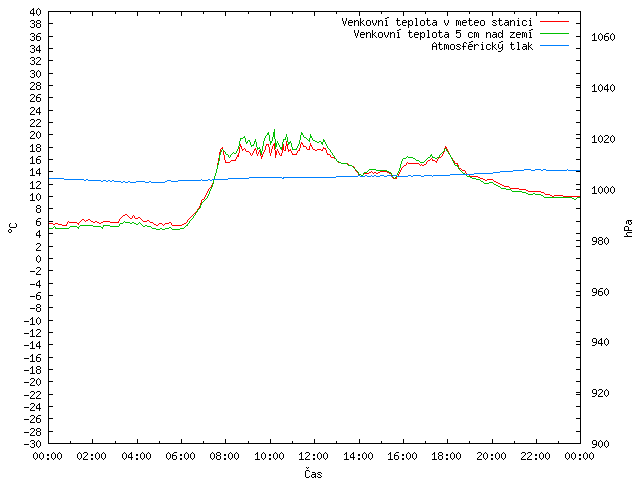Click the red curve peak at 18:00

(446, 147)
